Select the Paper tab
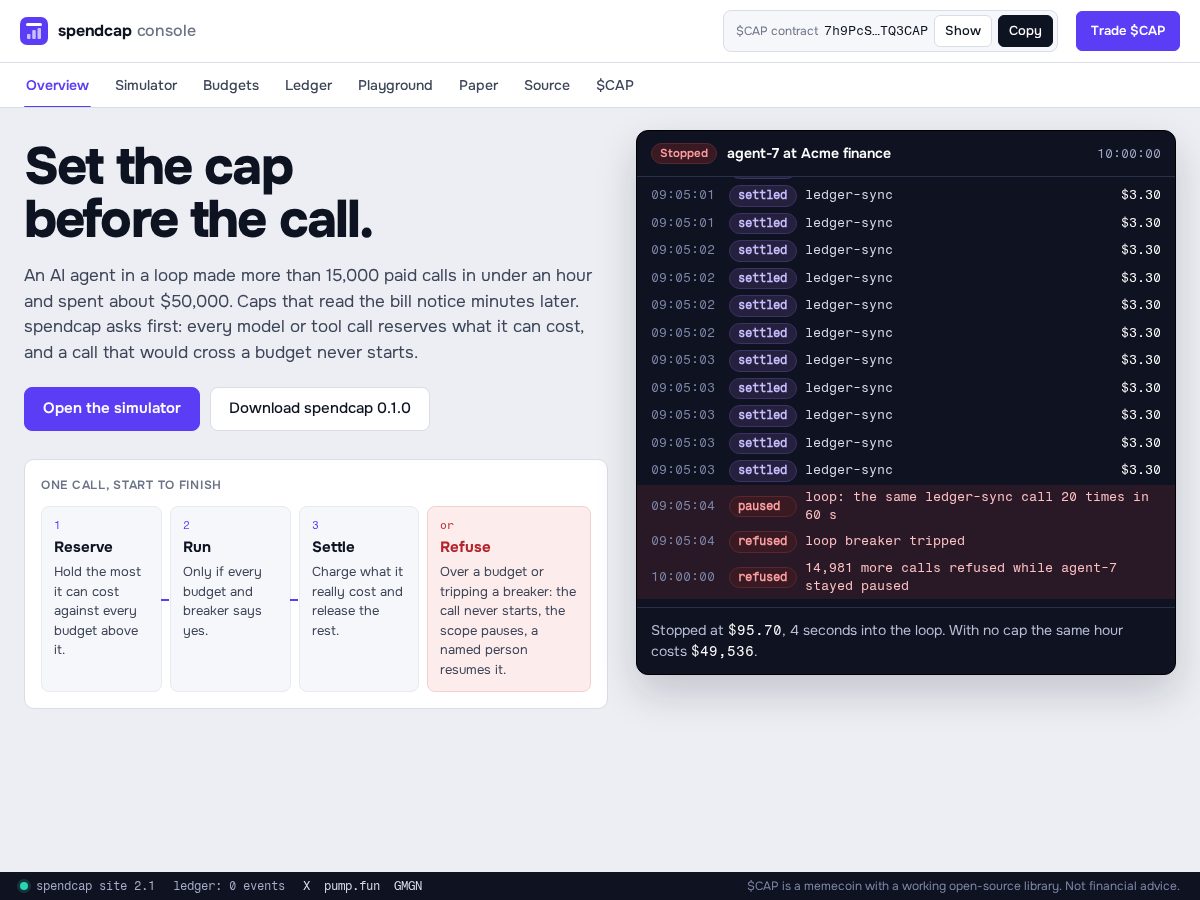1200x900 pixels. point(478,85)
